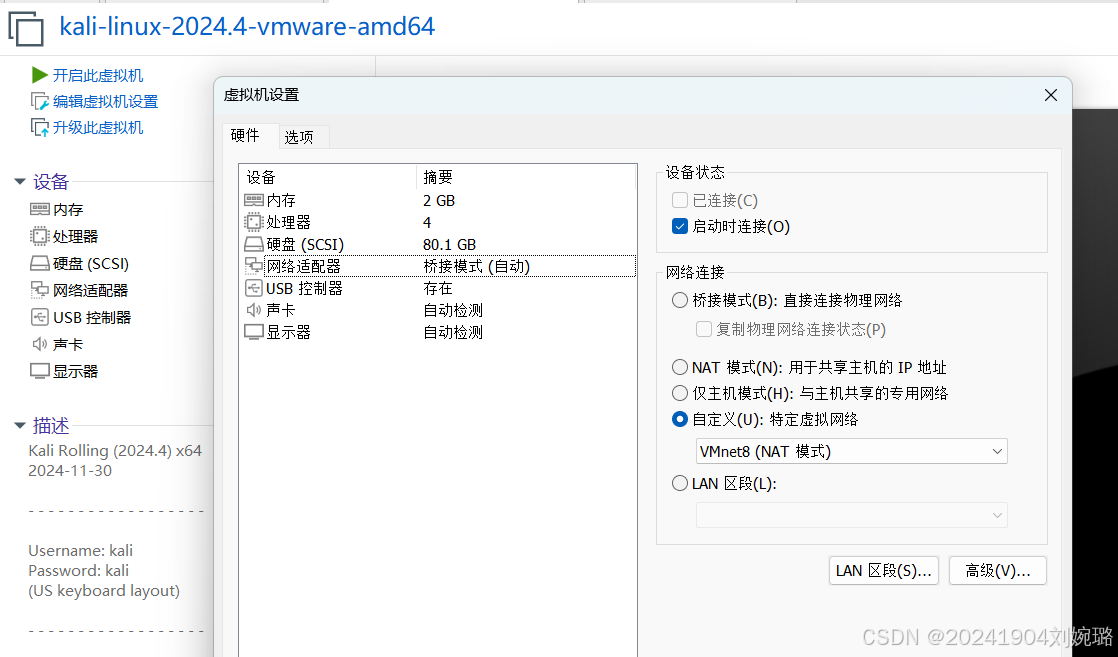1118x657 pixels.
Task: Click 内存 label in left device panel
Action: click(68, 210)
